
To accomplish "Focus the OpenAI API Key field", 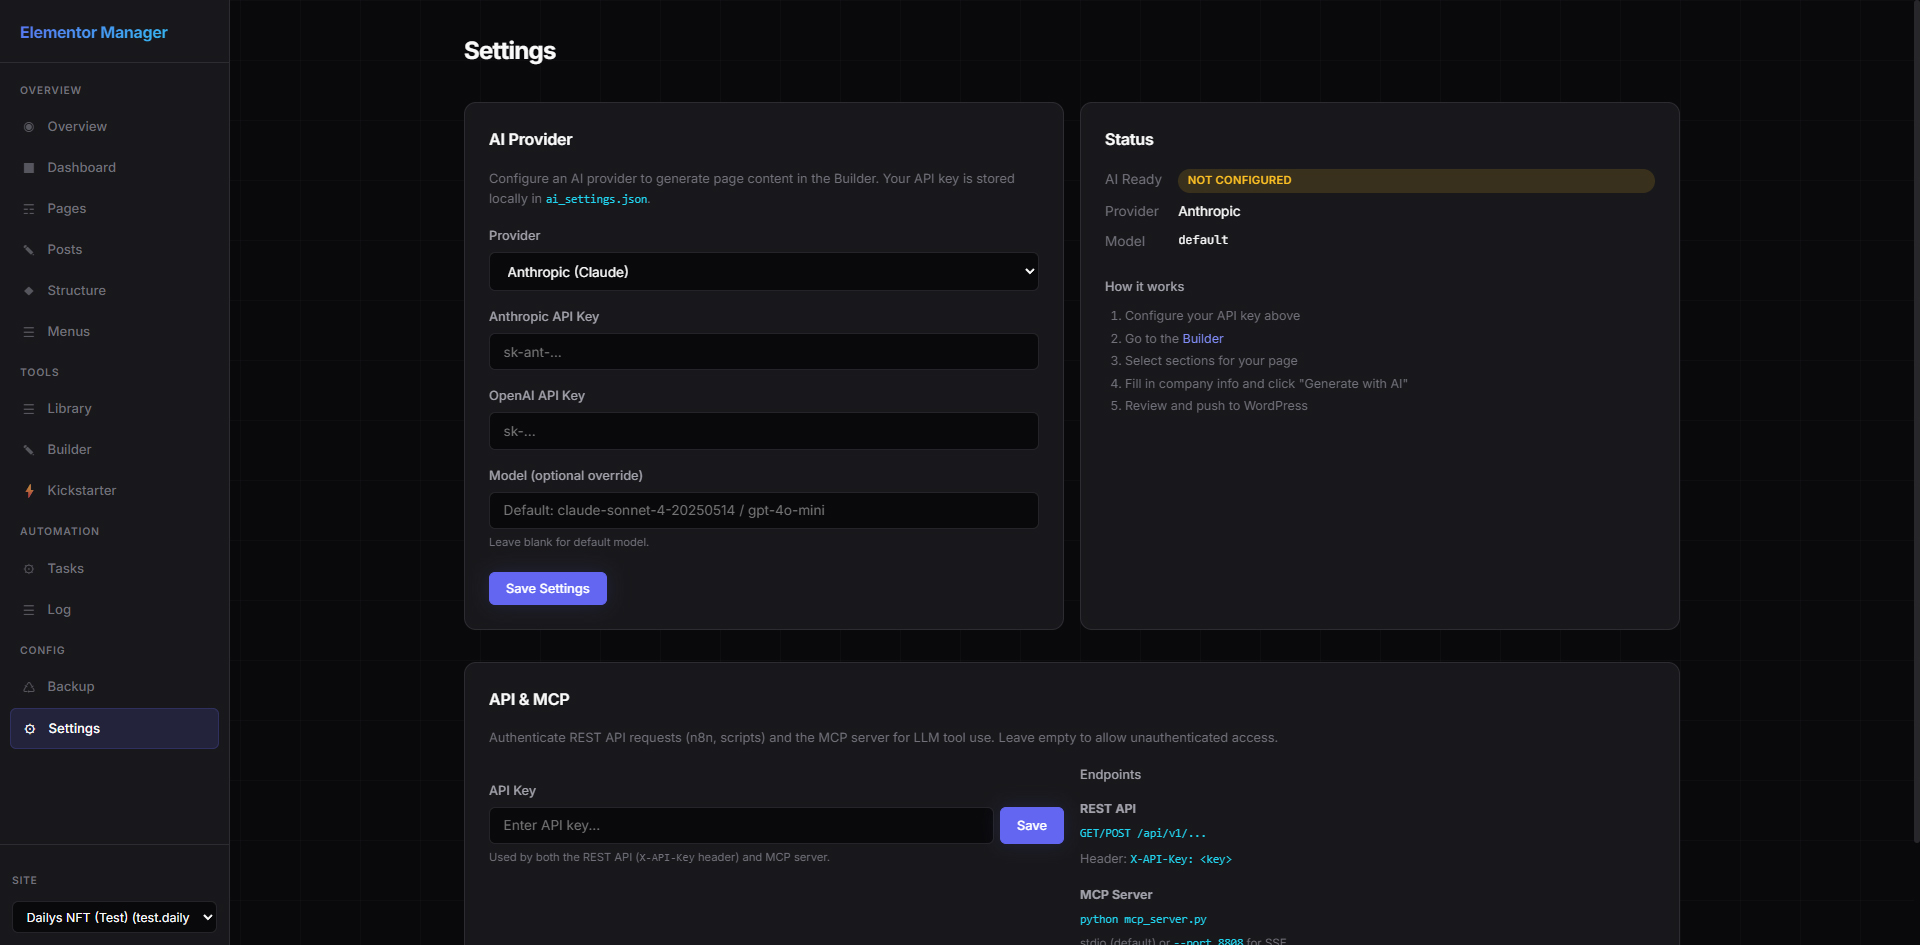I will pos(763,431).
